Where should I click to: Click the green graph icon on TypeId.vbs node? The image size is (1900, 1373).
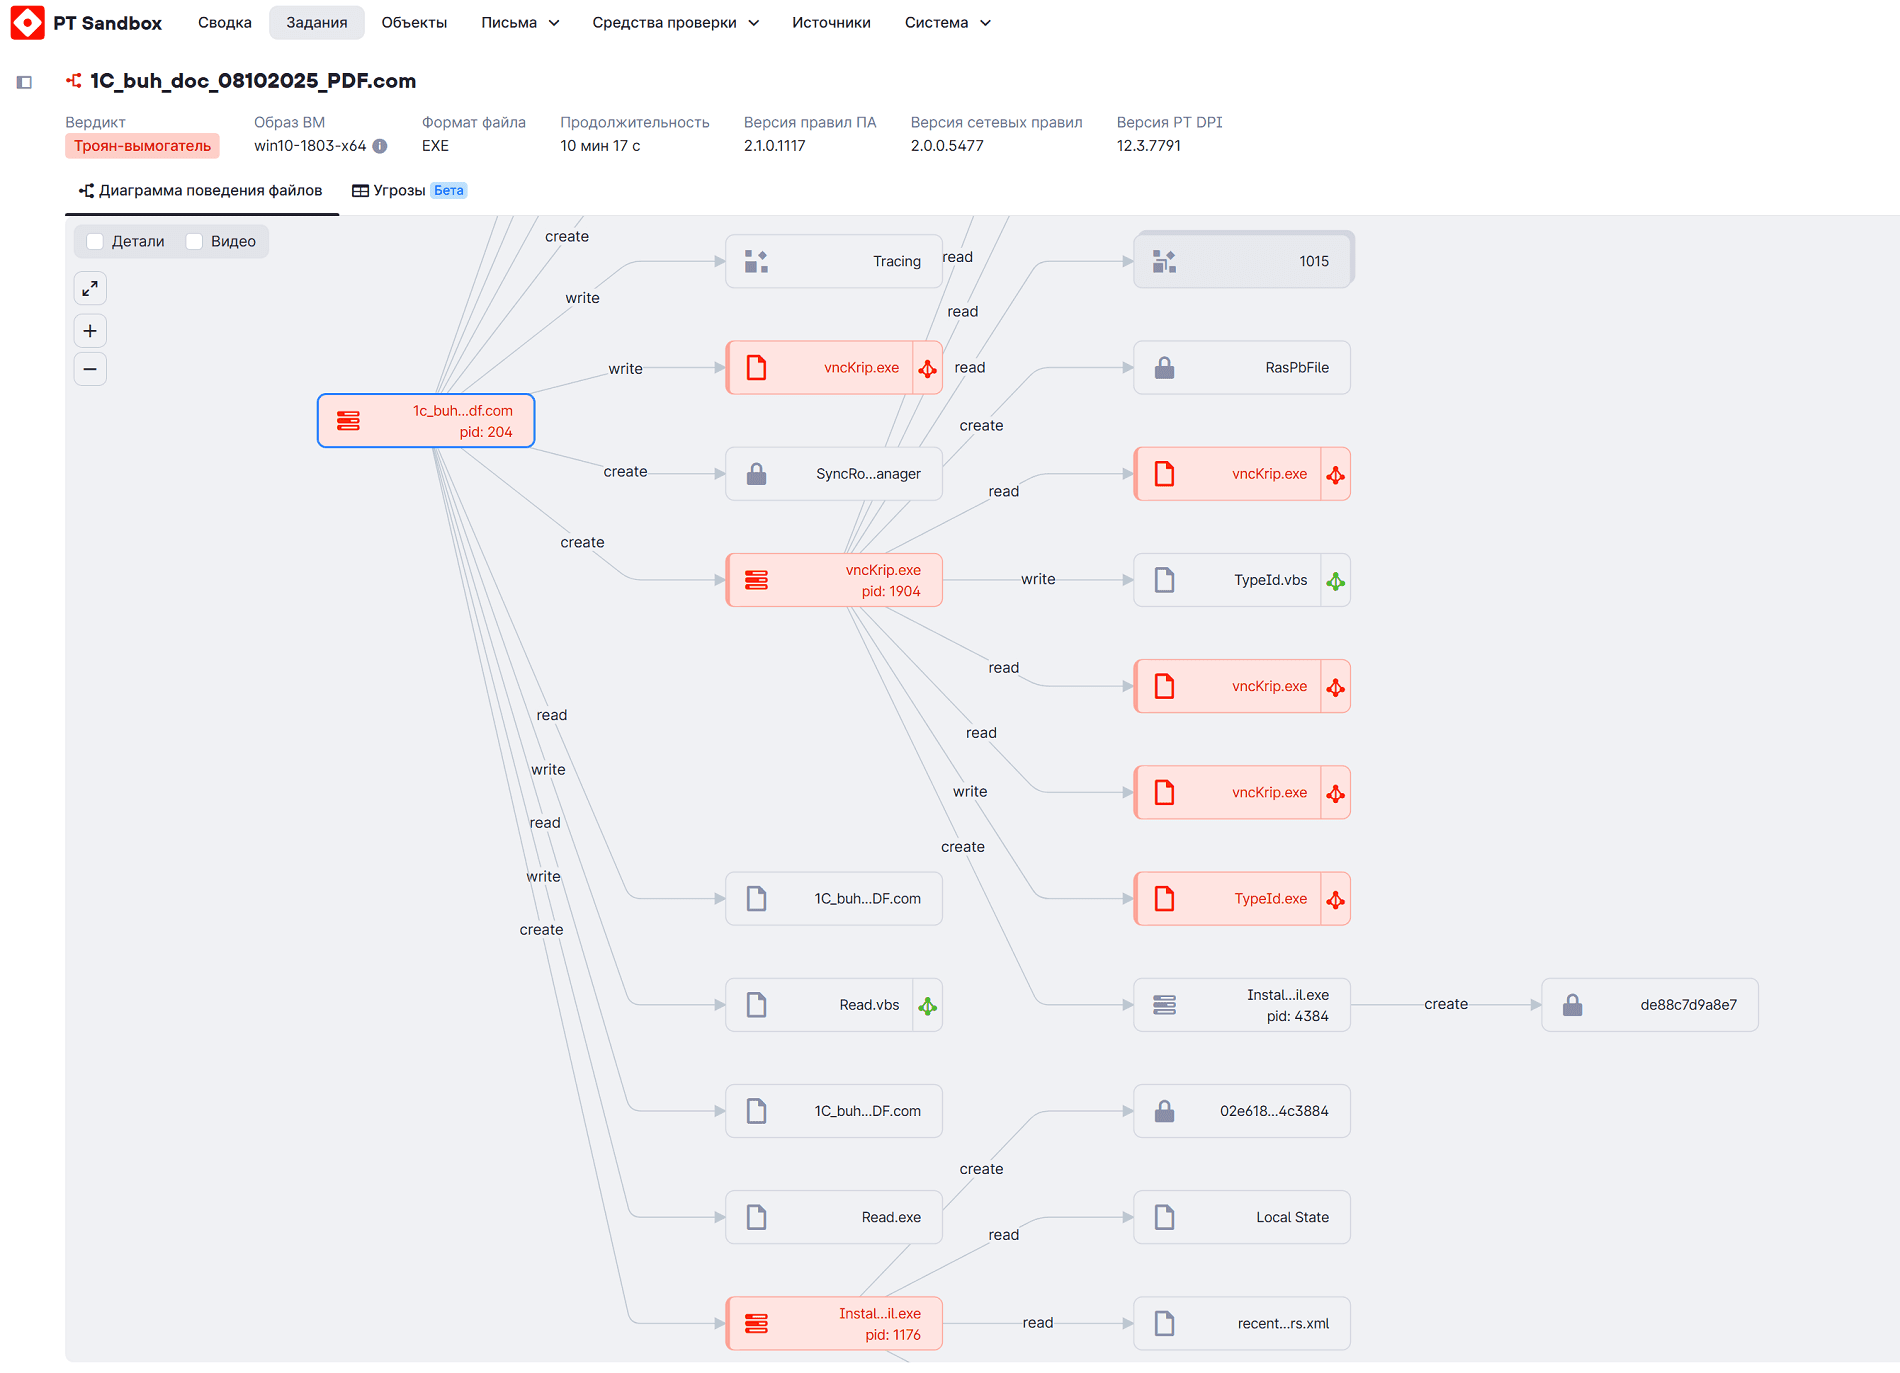[x=1335, y=581]
